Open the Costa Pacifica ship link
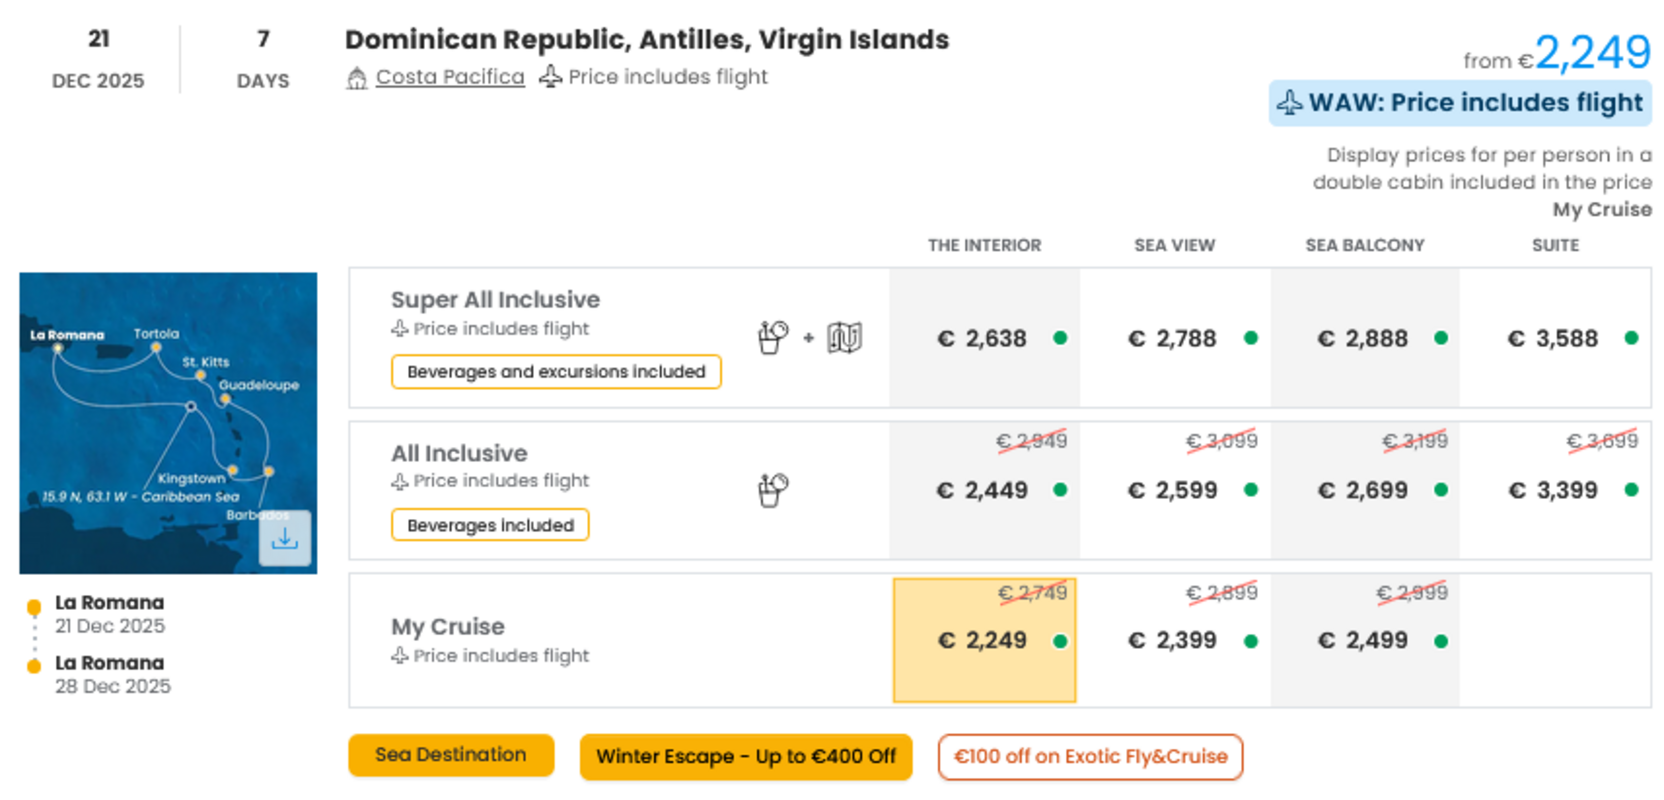The height and width of the screenshot is (800, 1664). coord(450,77)
